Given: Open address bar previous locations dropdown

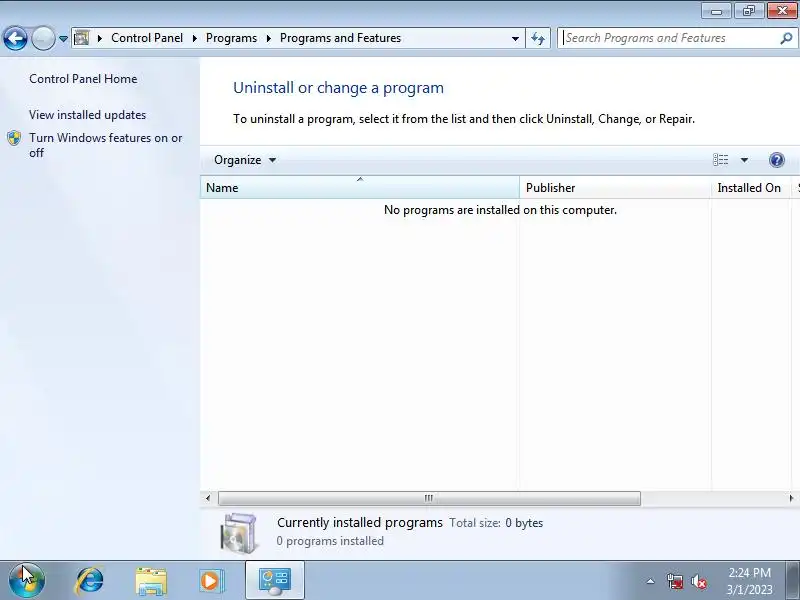Looking at the screenshot, I should point(515,38).
